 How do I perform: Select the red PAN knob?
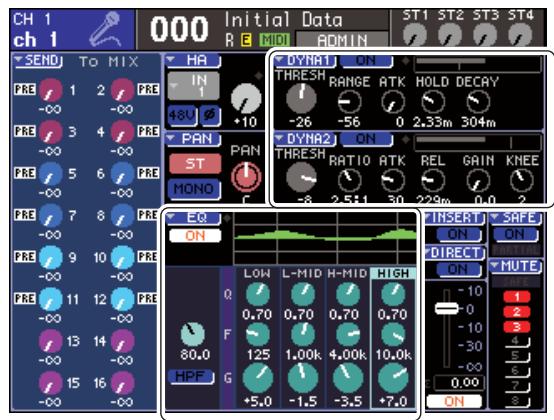point(246,176)
